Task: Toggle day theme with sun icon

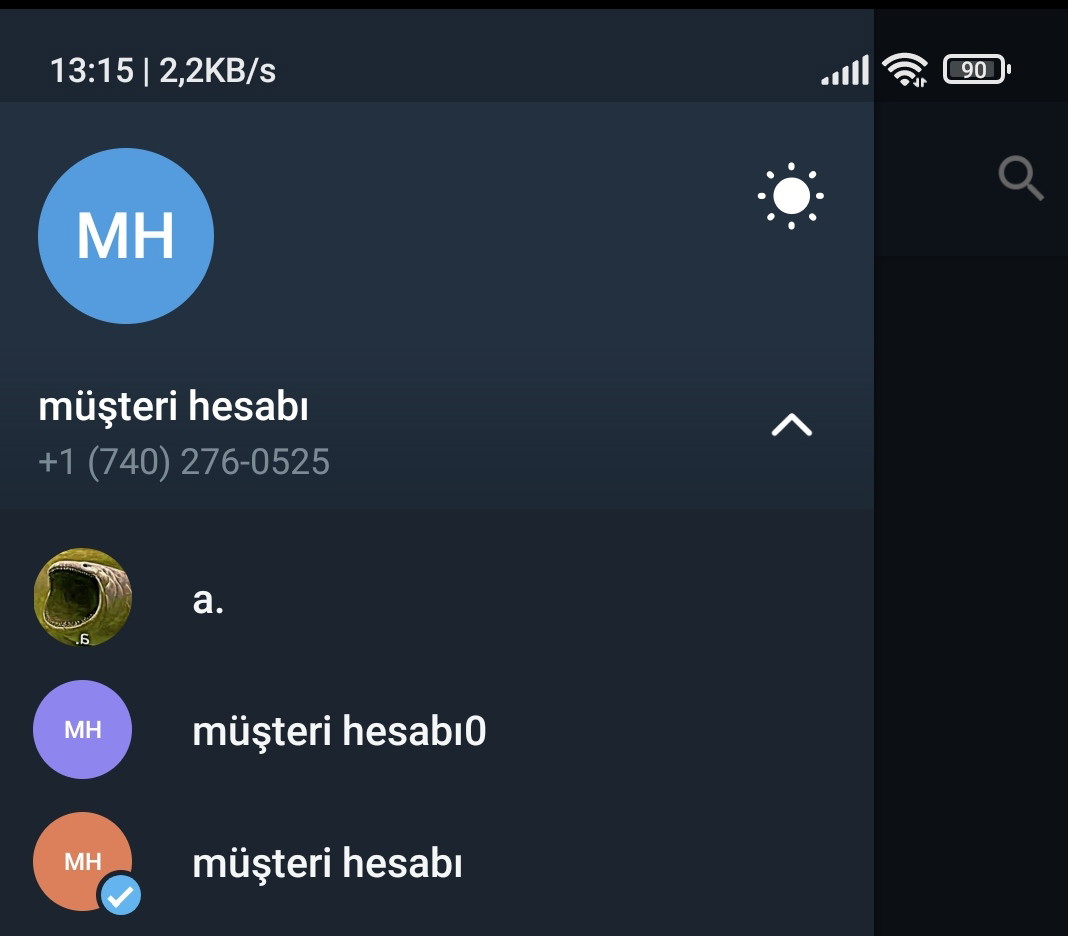Action: point(790,196)
